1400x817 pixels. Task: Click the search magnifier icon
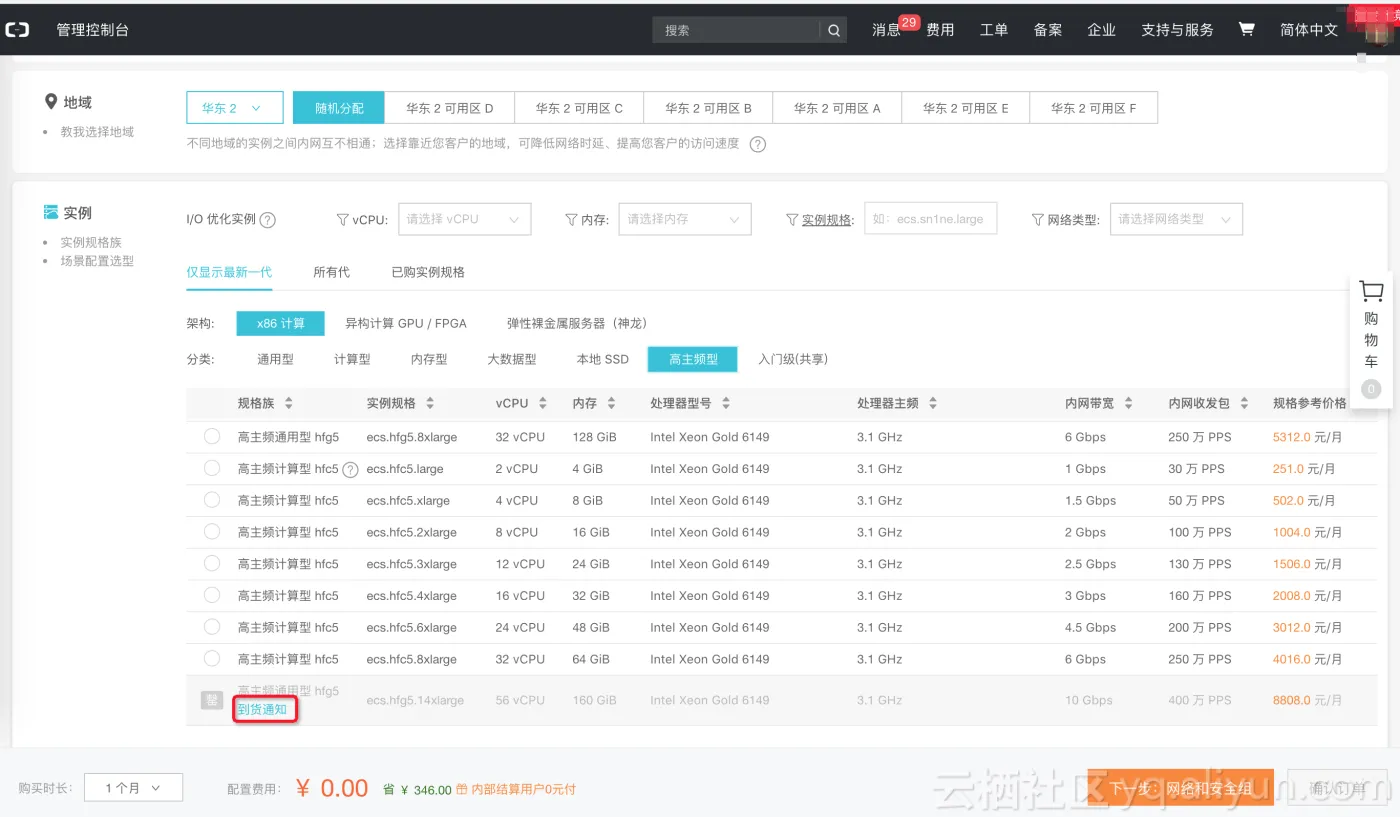834,30
